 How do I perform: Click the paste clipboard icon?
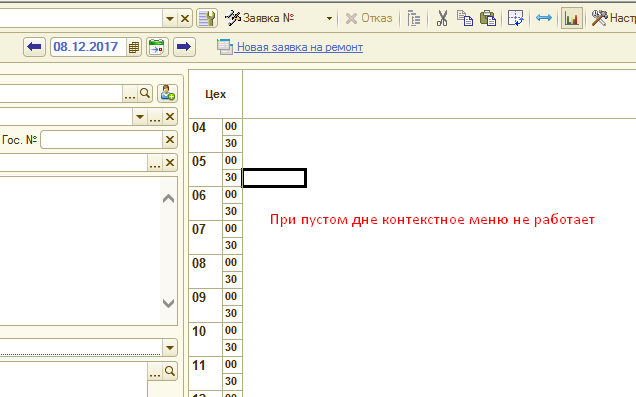tap(488, 18)
